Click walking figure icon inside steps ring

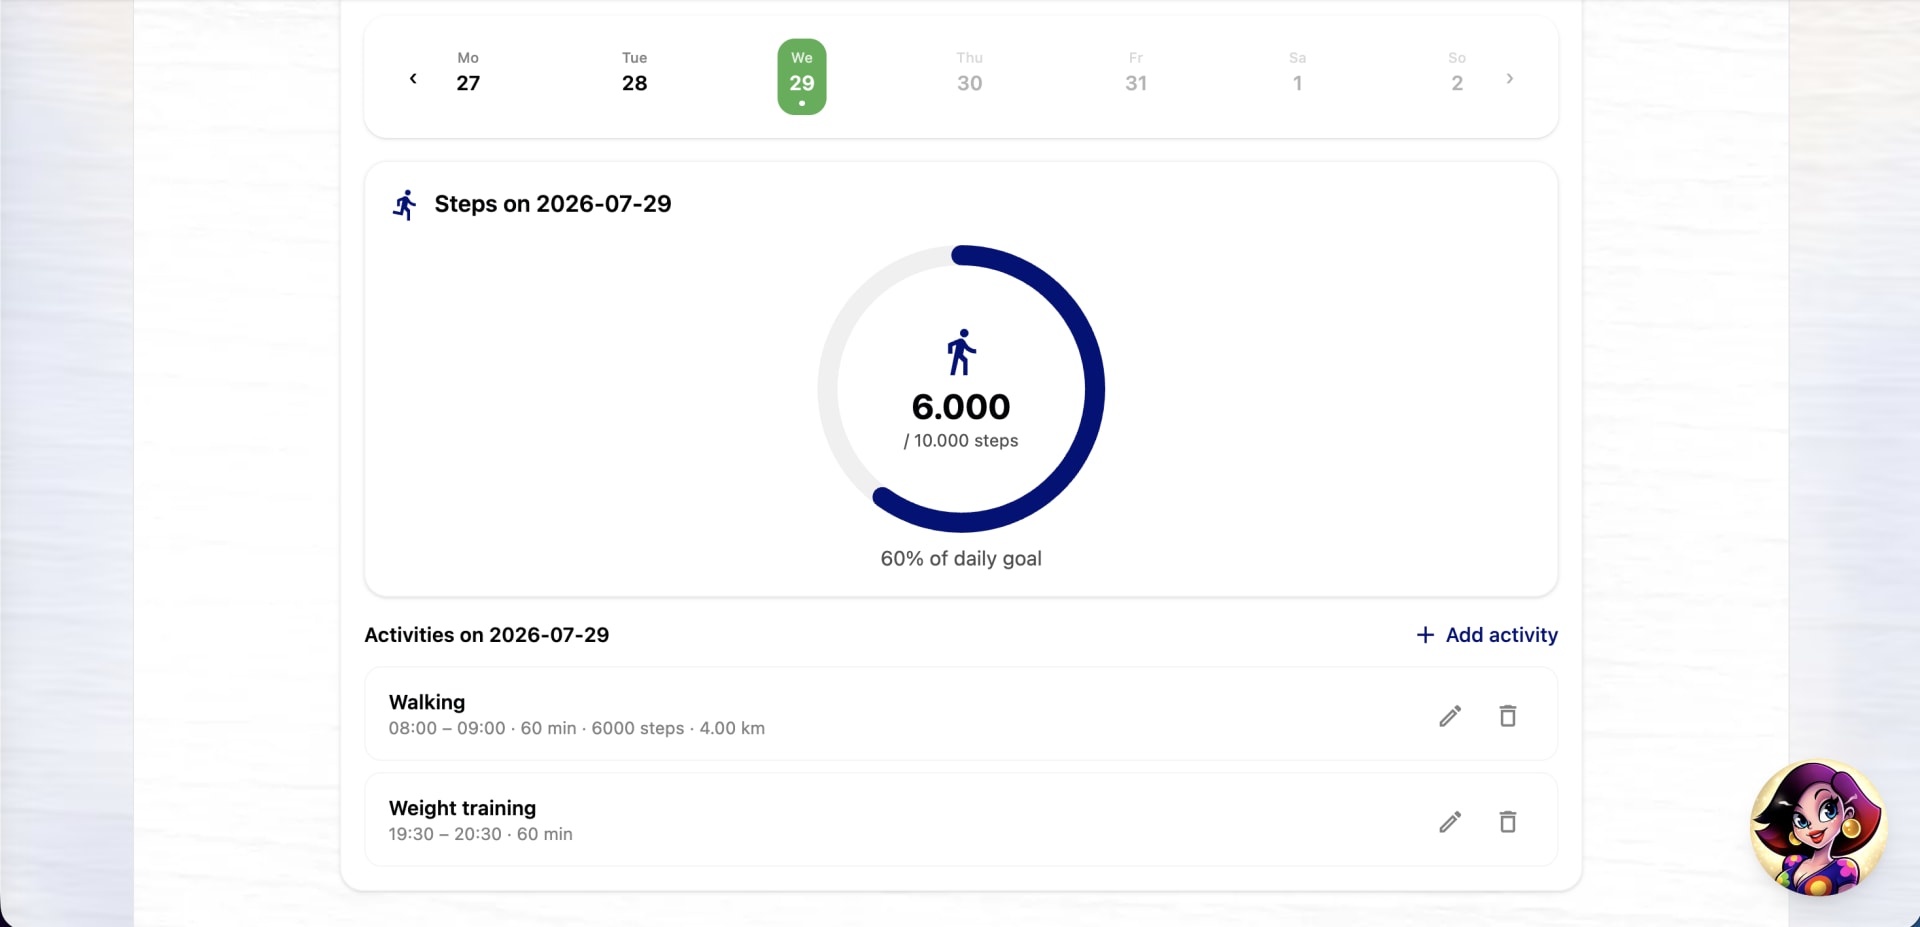tap(961, 352)
